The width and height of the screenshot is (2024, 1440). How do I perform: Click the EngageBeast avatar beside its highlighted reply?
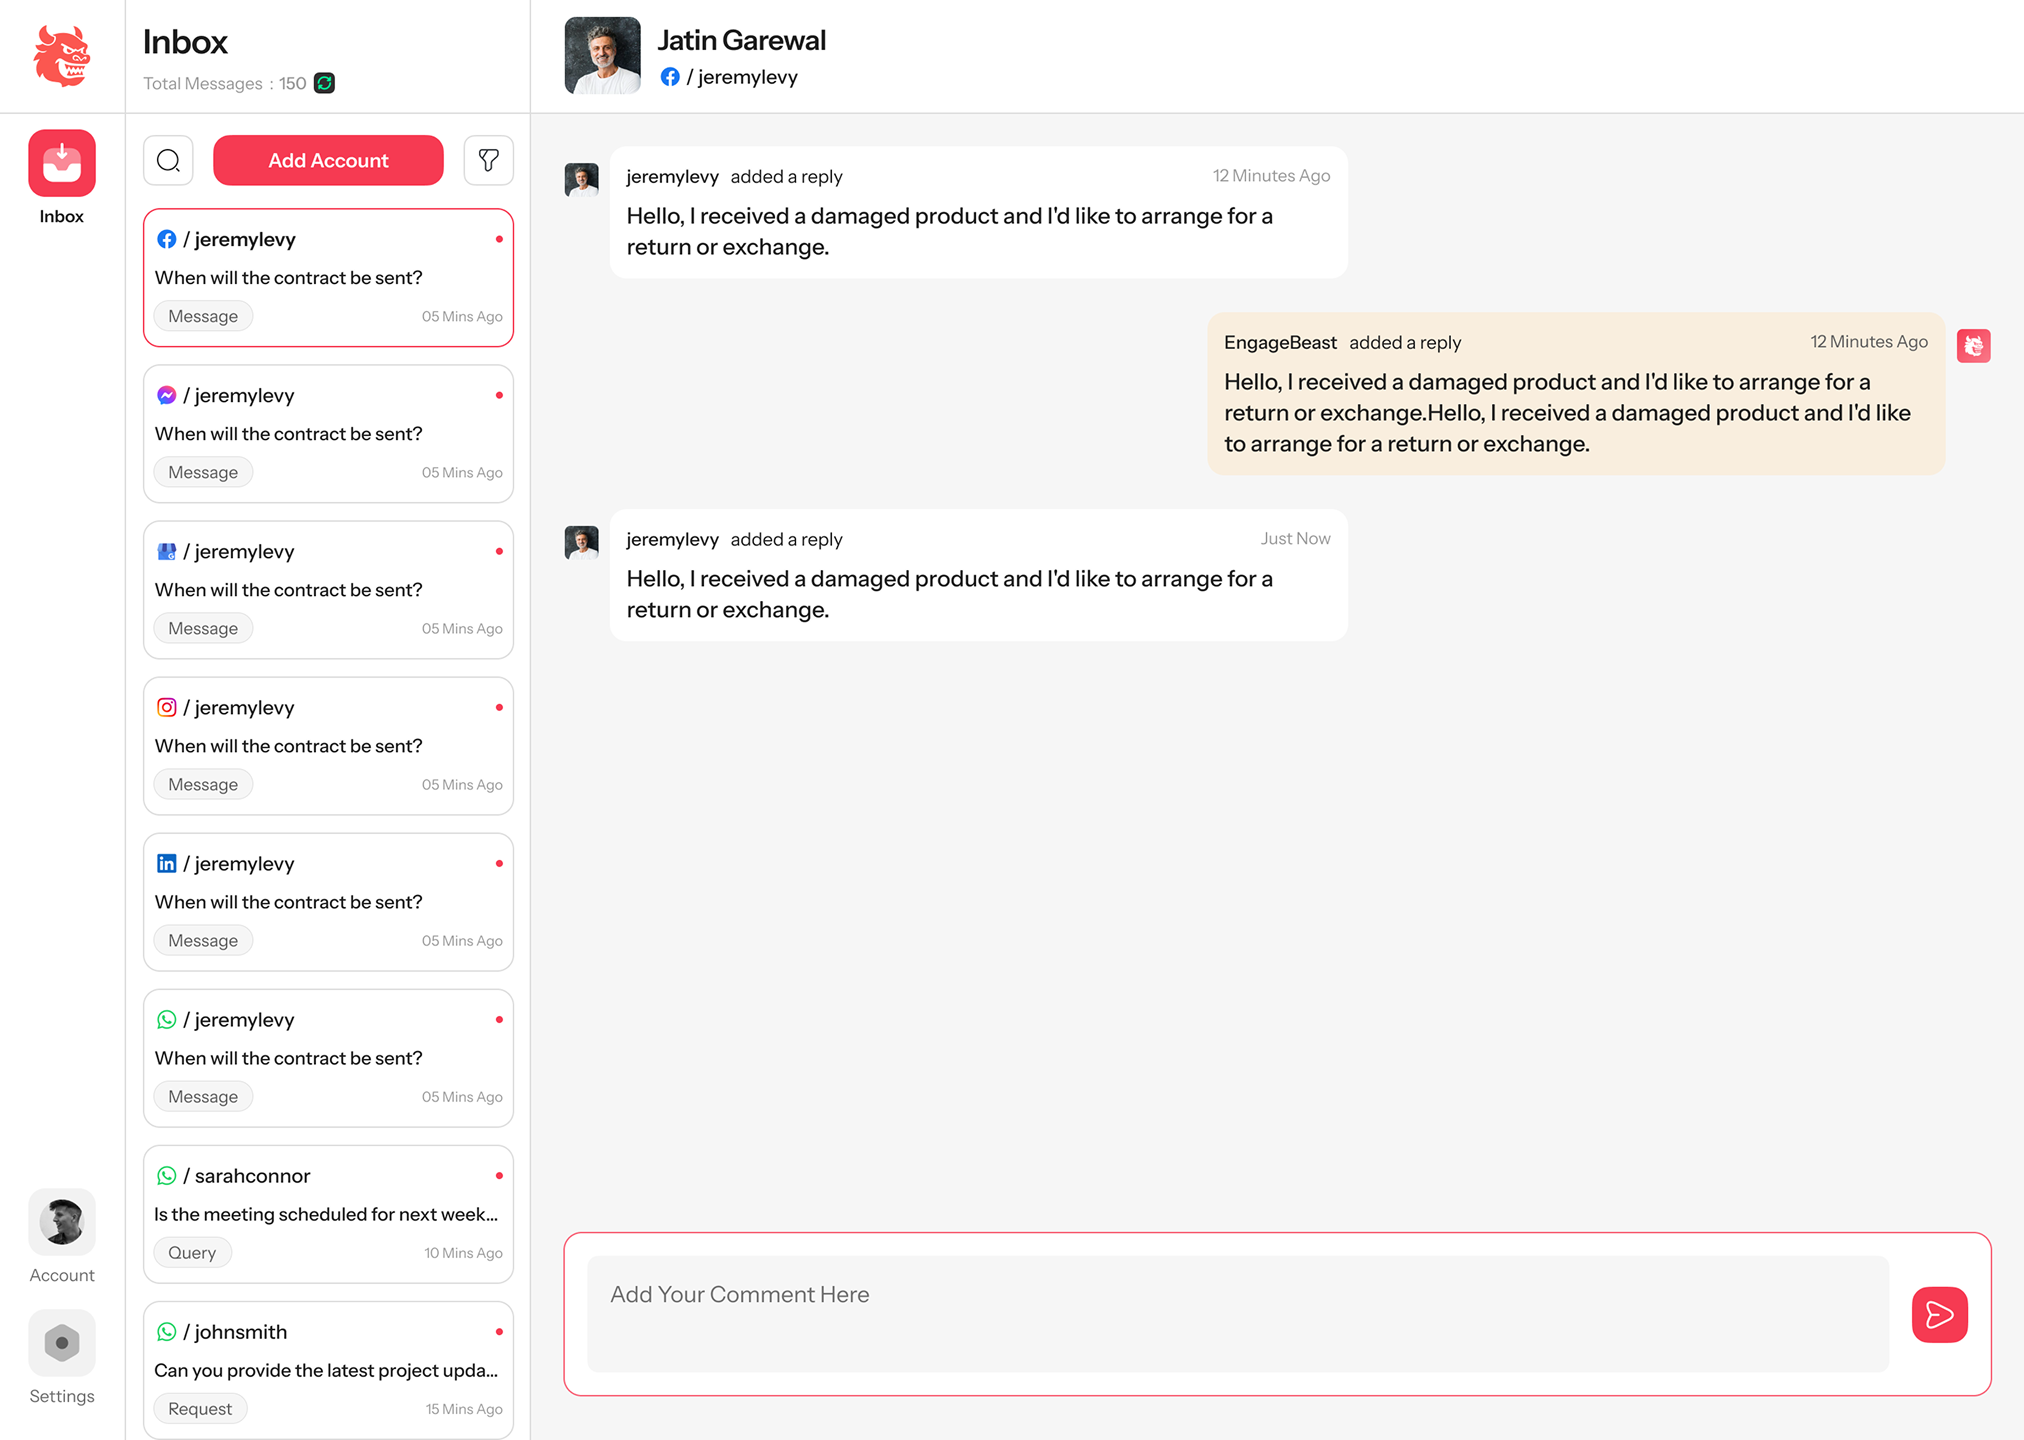pyautogui.click(x=1973, y=345)
